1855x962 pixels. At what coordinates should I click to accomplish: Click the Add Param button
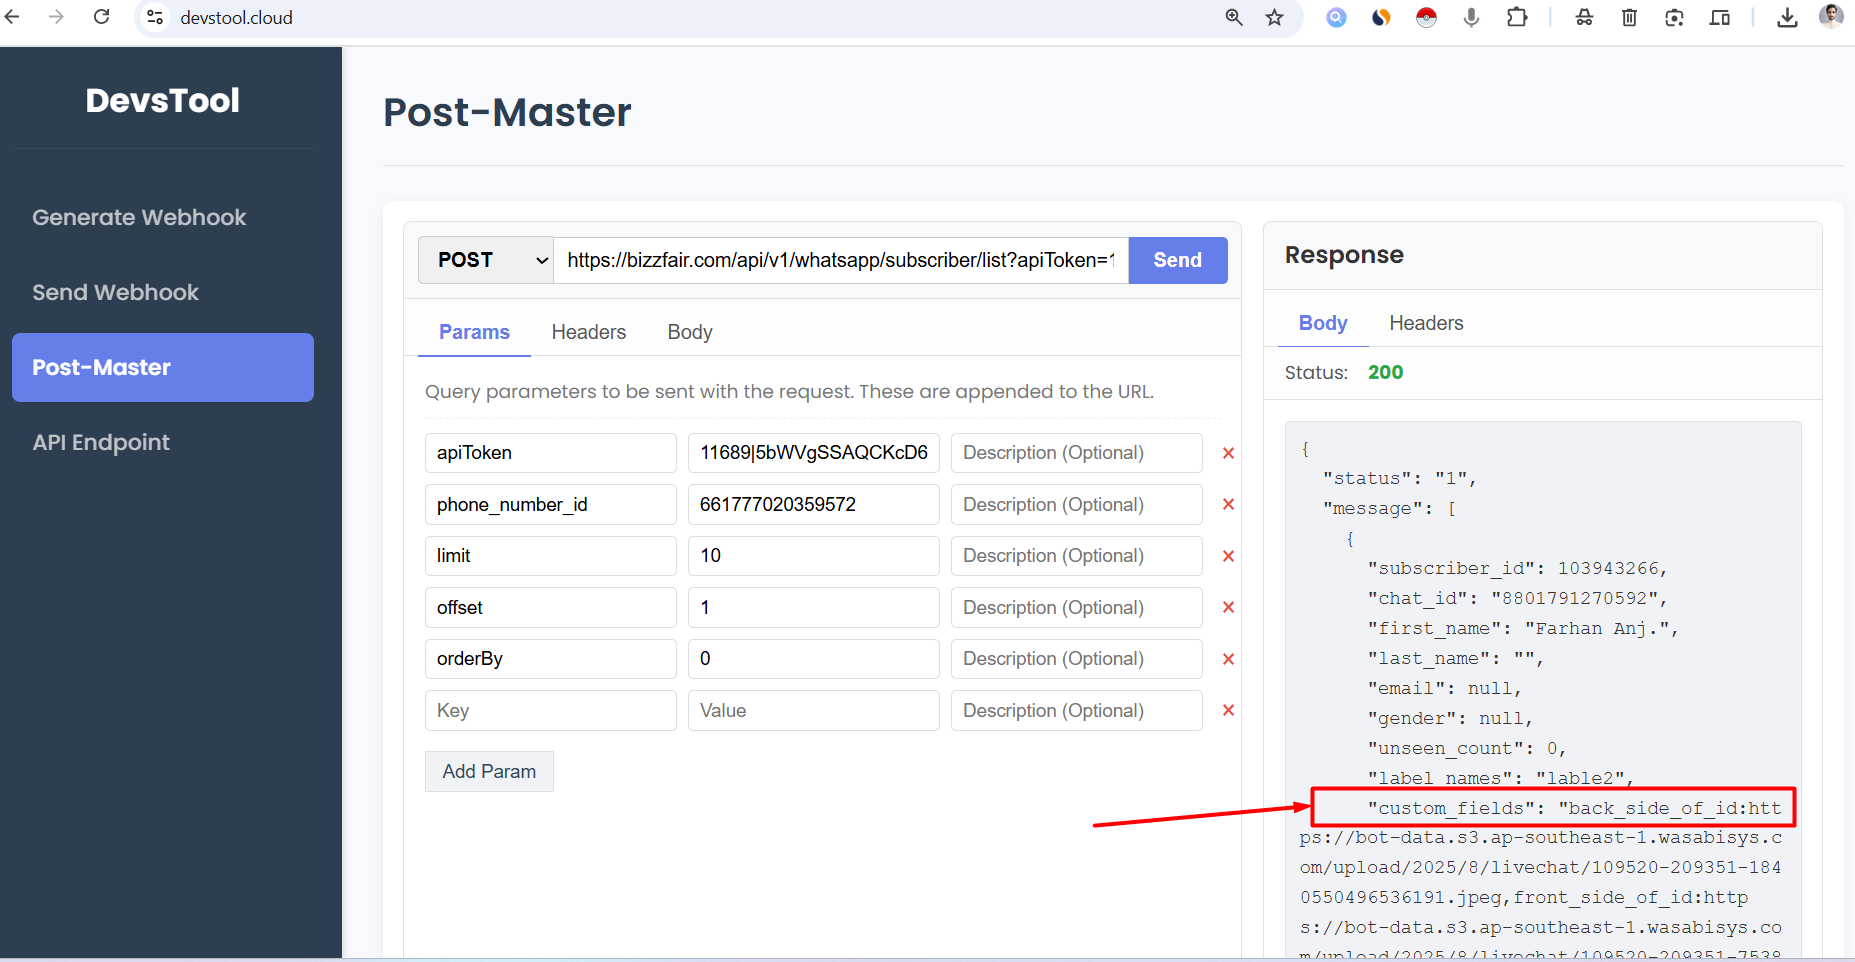pyautogui.click(x=489, y=771)
